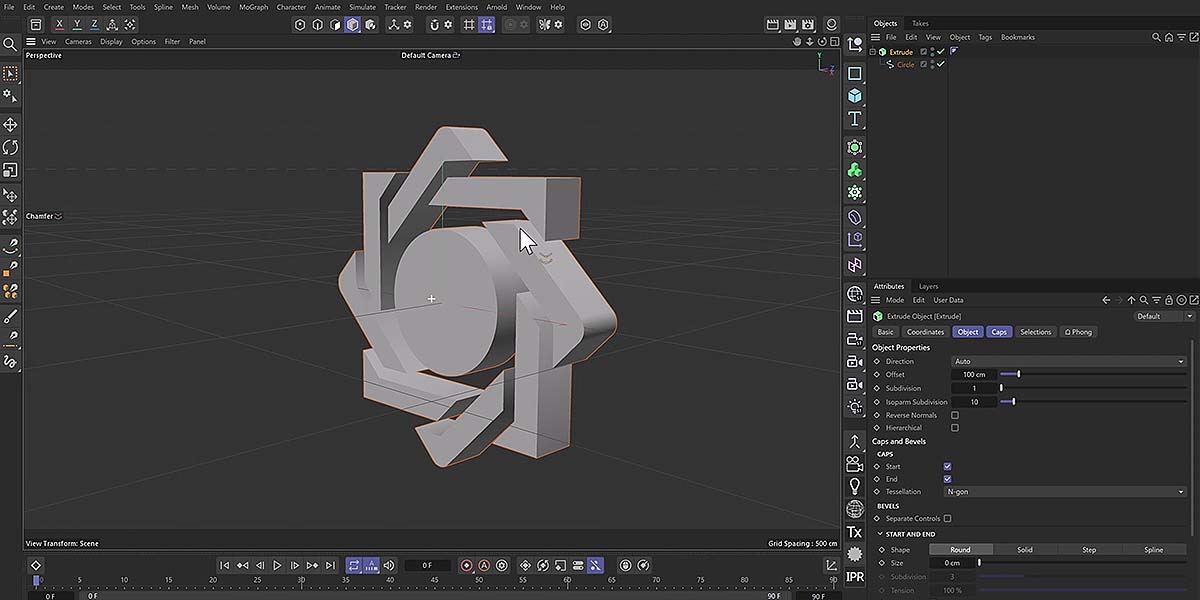The image size is (1200, 600).
Task: Toggle the Z axis lock
Action: point(95,24)
